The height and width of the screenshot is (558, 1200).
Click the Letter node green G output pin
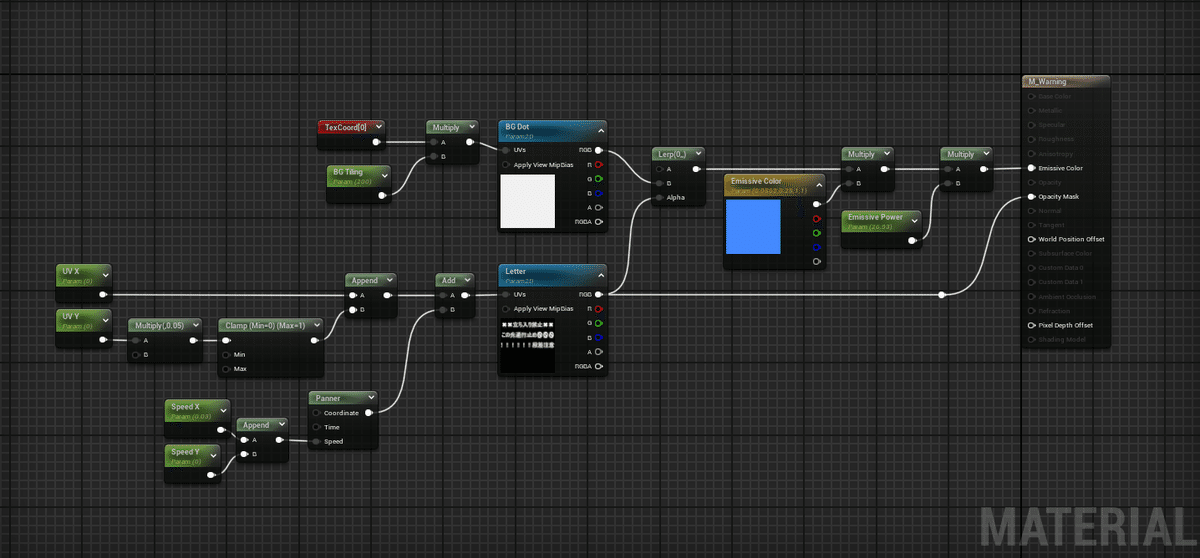(x=599, y=323)
